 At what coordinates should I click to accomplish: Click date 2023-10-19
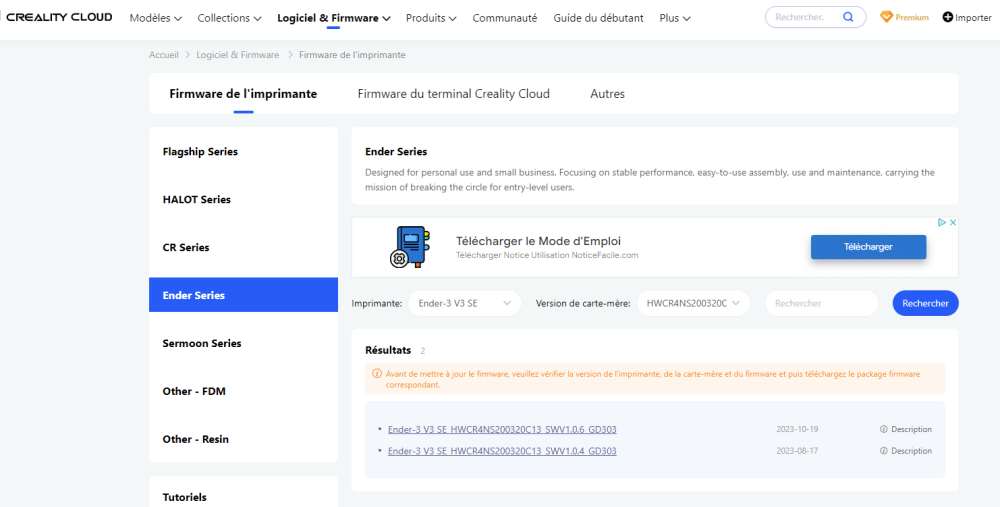pos(797,430)
